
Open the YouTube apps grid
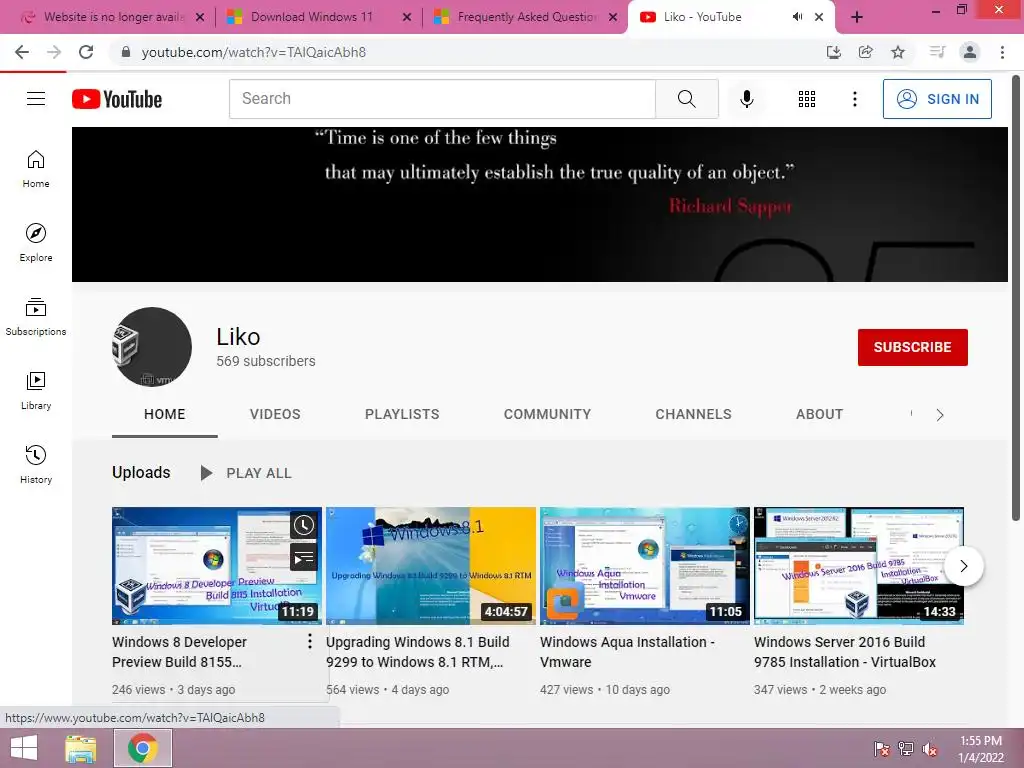tap(807, 99)
